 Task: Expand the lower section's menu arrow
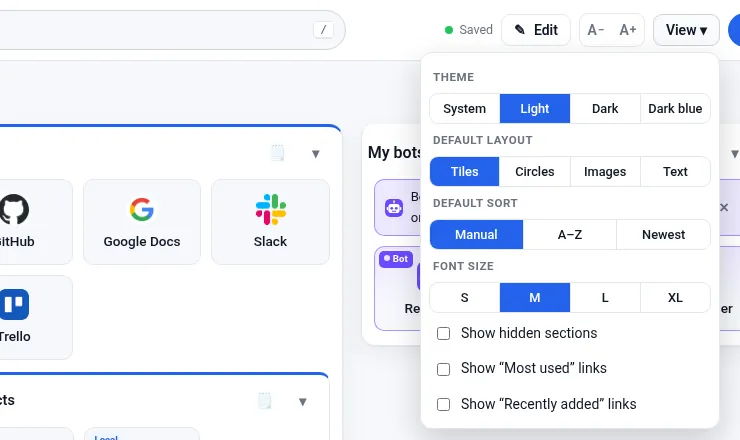303,402
